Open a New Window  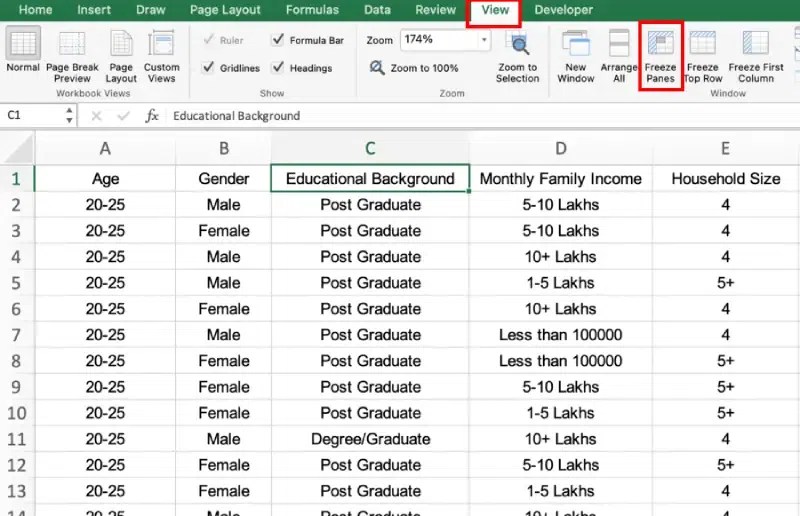pyautogui.click(x=576, y=56)
